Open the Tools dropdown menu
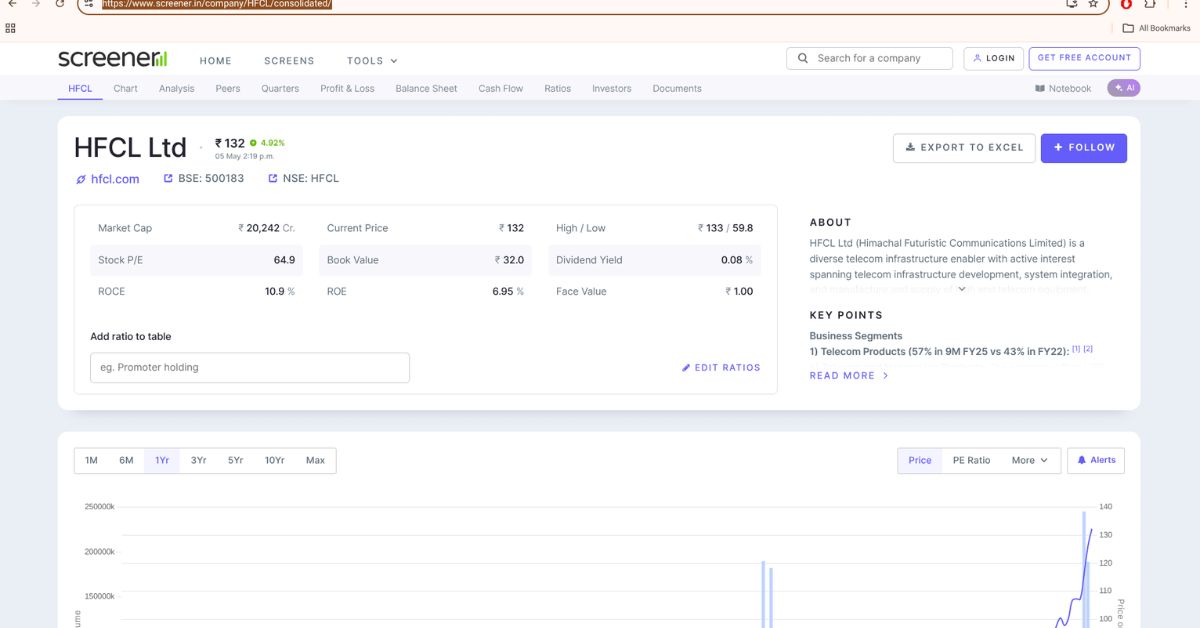 pos(372,60)
